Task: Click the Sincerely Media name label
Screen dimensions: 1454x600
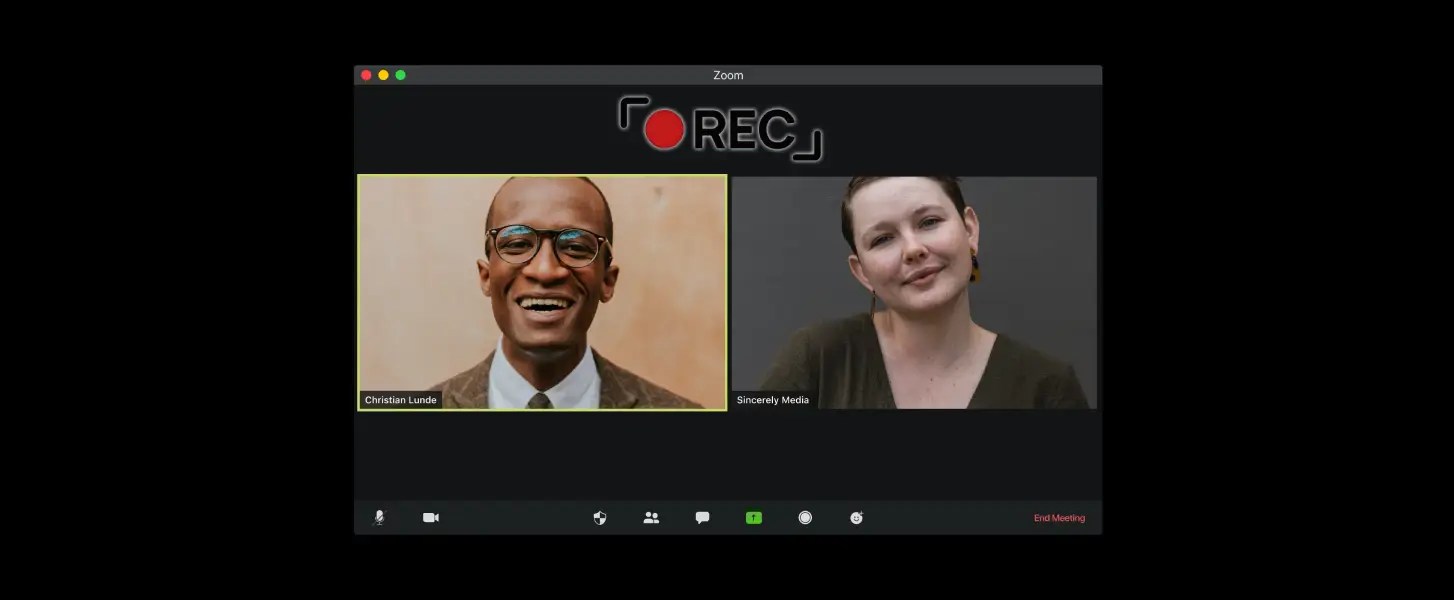Action: click(x=774, y=400)
